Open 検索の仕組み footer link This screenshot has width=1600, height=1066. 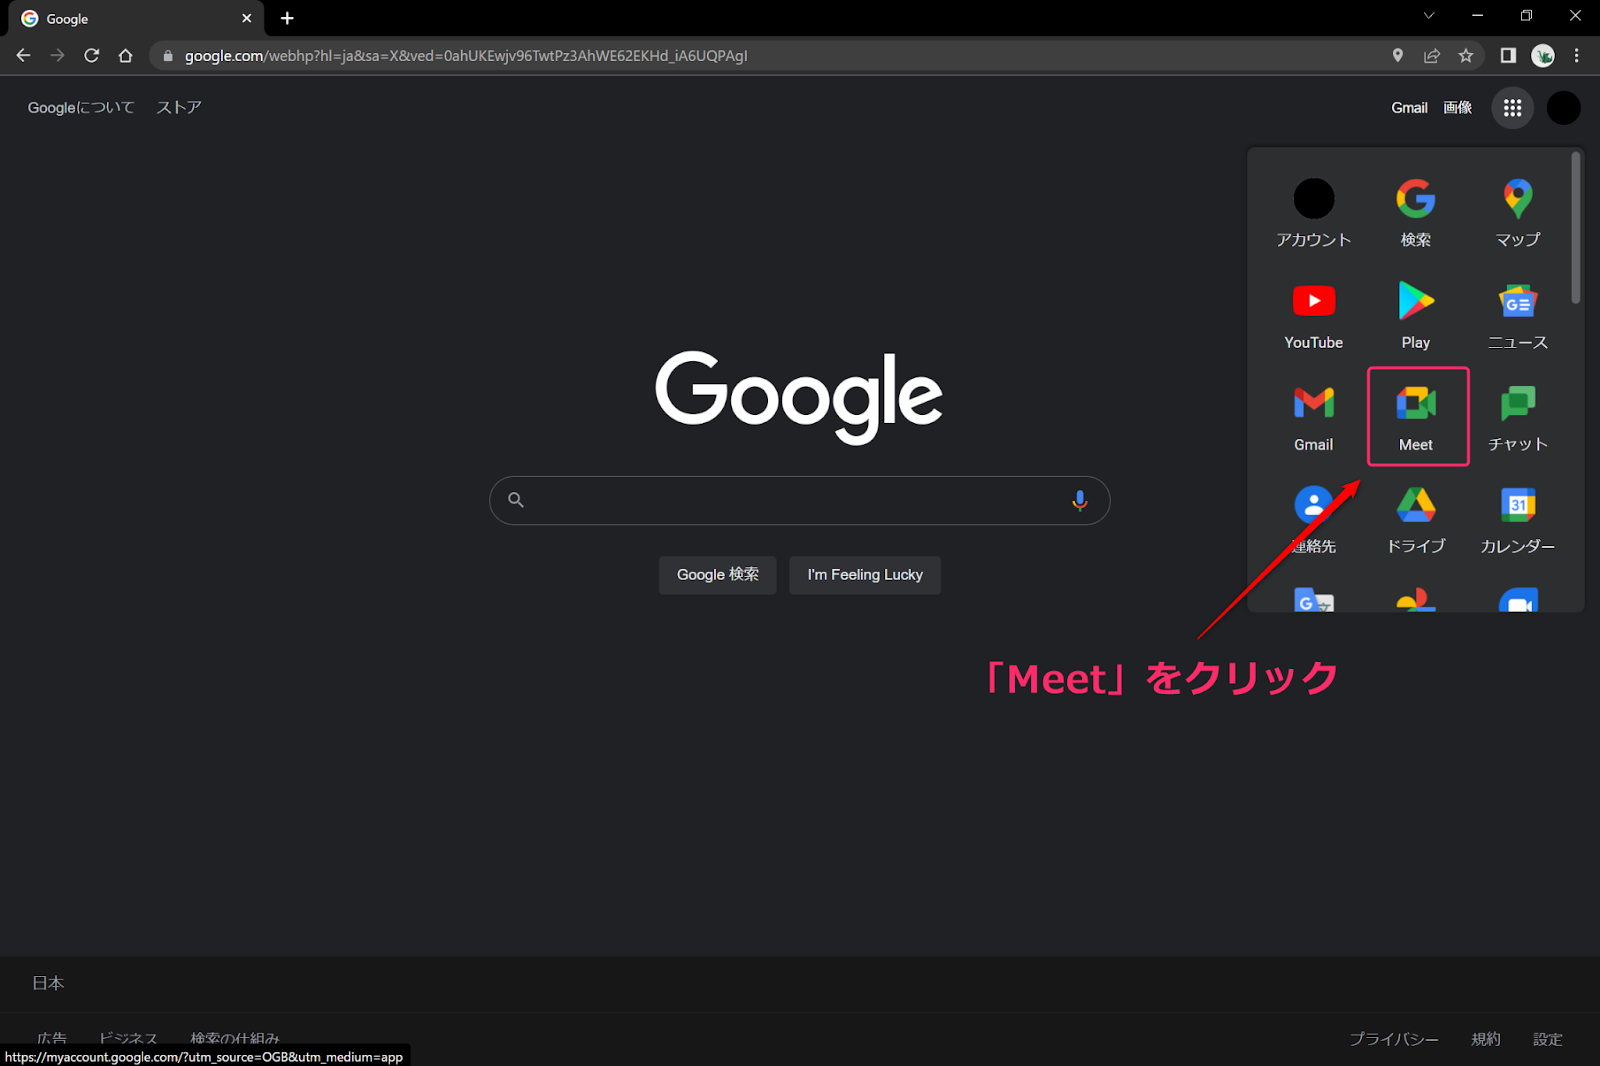click(x=235, y=1038)
